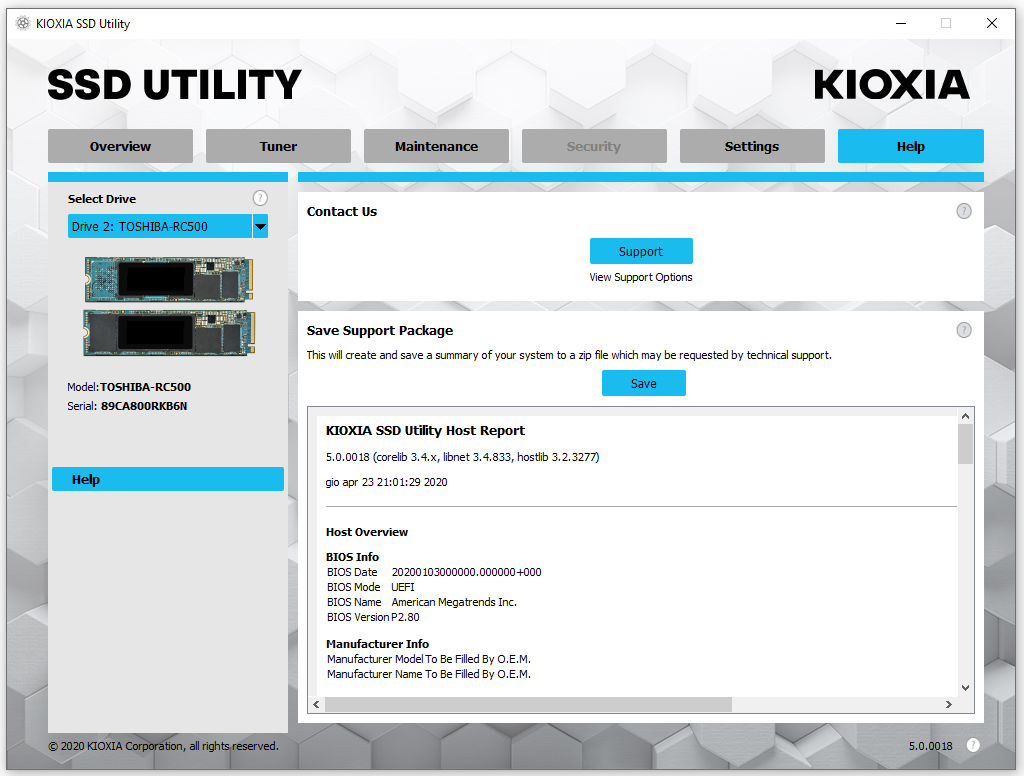This screenshot has height=776, width=1024.
Task: Select Help item in left sidebar
Action: click(168, 479)
